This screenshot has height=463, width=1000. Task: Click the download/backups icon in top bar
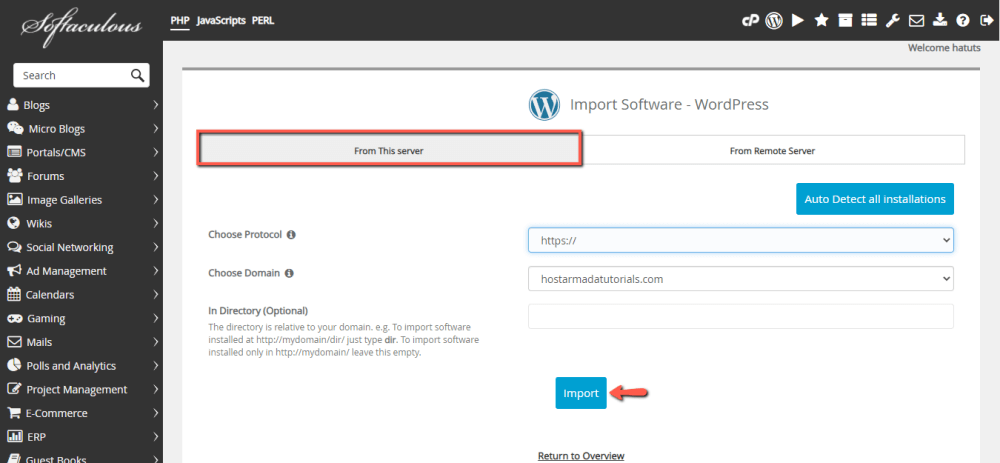point(939,20)
